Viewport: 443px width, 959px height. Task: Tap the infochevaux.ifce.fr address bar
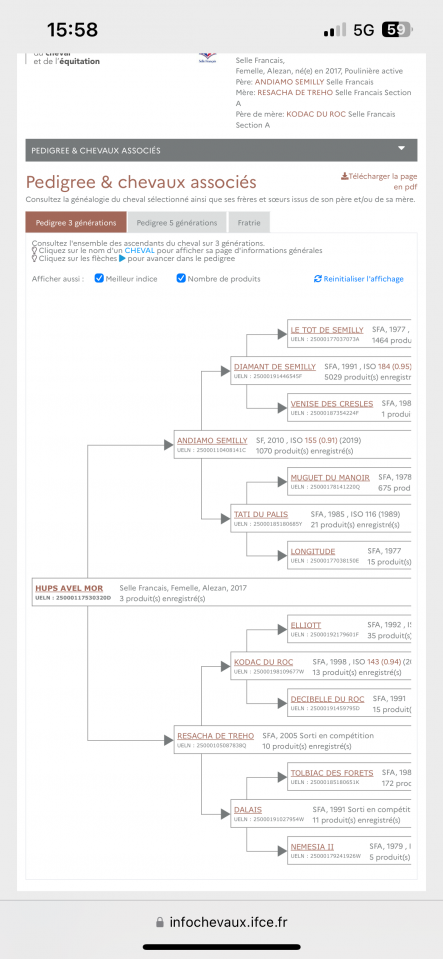(222, 922)
